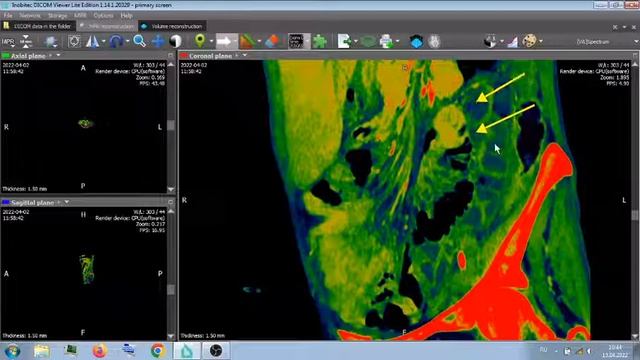Switch to DICOM data in the folder tab
640x360 pixels.
38,26
